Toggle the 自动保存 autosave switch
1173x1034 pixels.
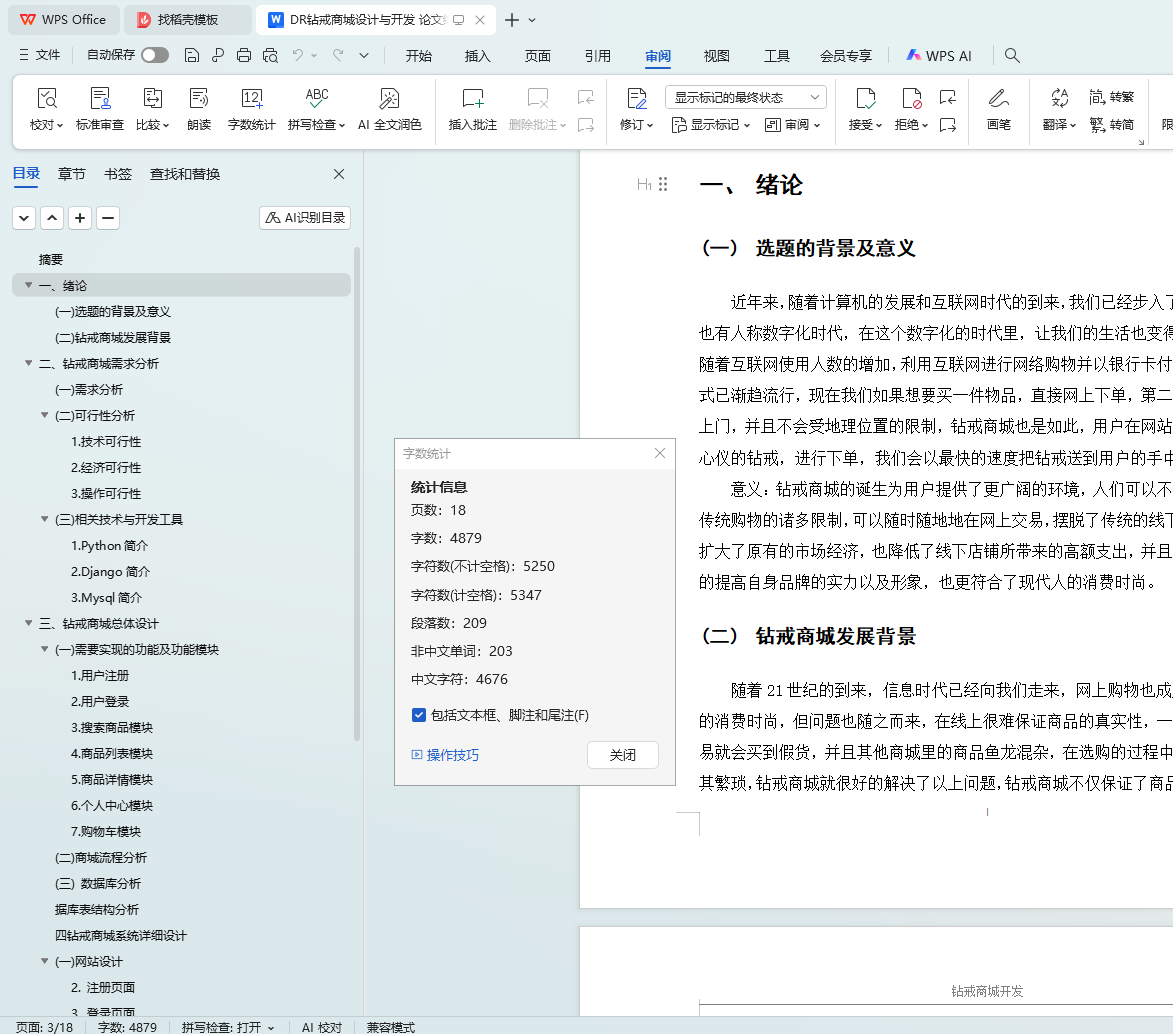click(155, 56)
